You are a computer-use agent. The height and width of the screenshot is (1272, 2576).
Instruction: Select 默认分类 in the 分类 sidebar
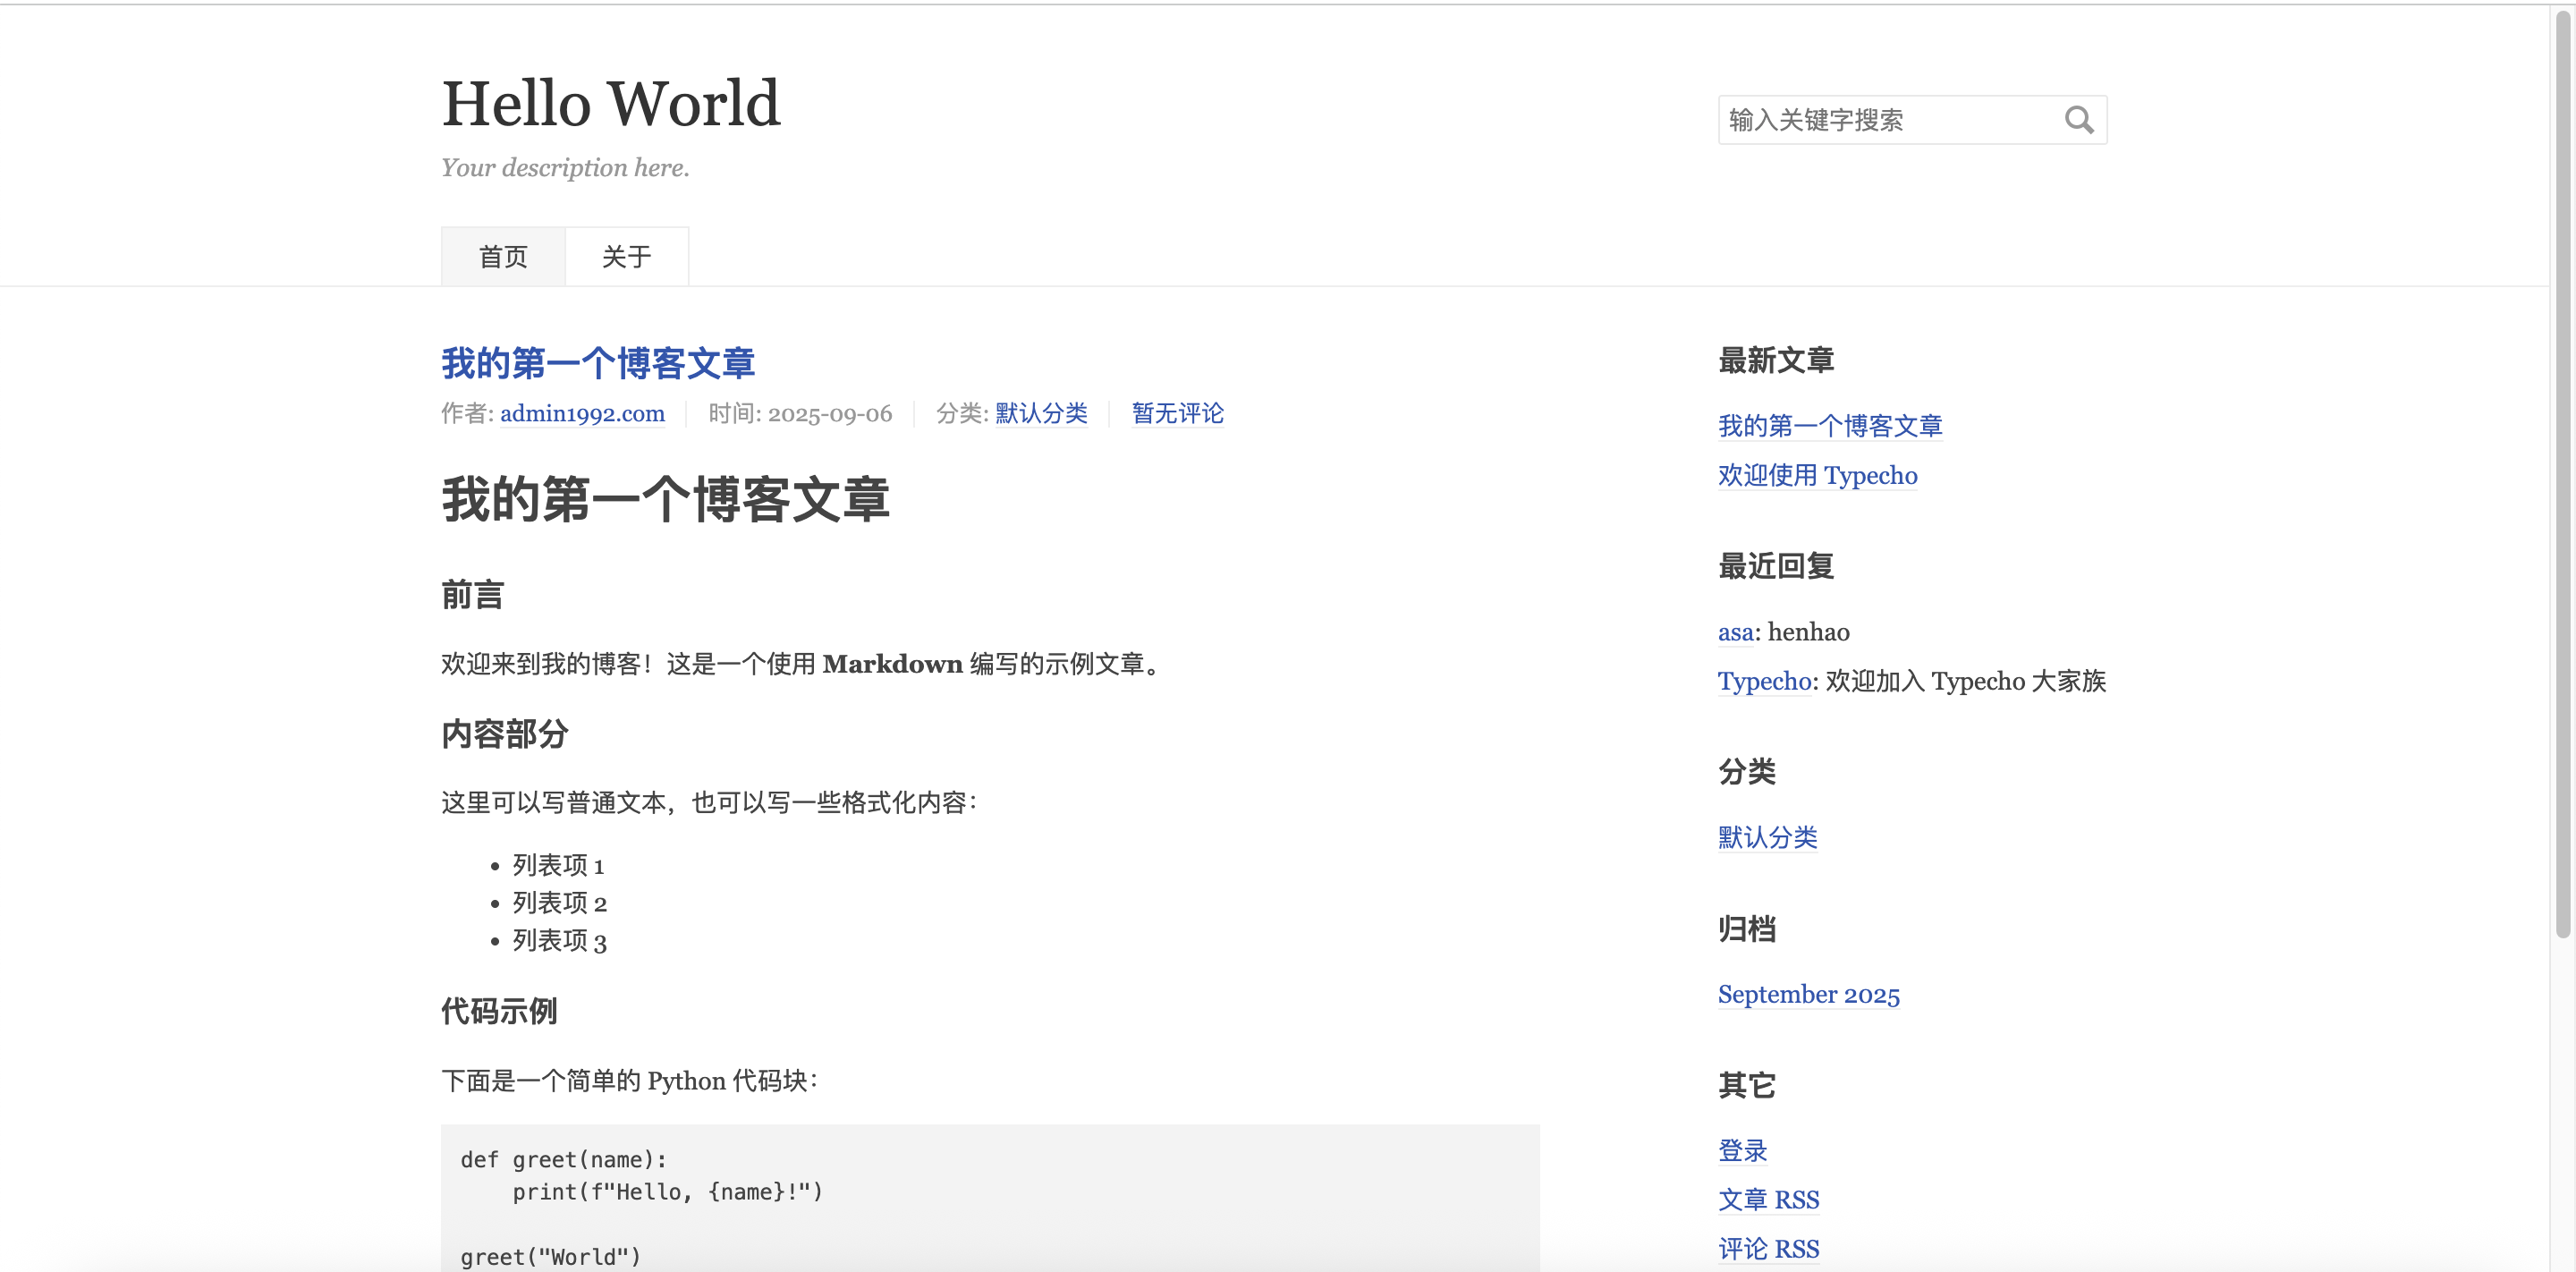pos(1767,838)
